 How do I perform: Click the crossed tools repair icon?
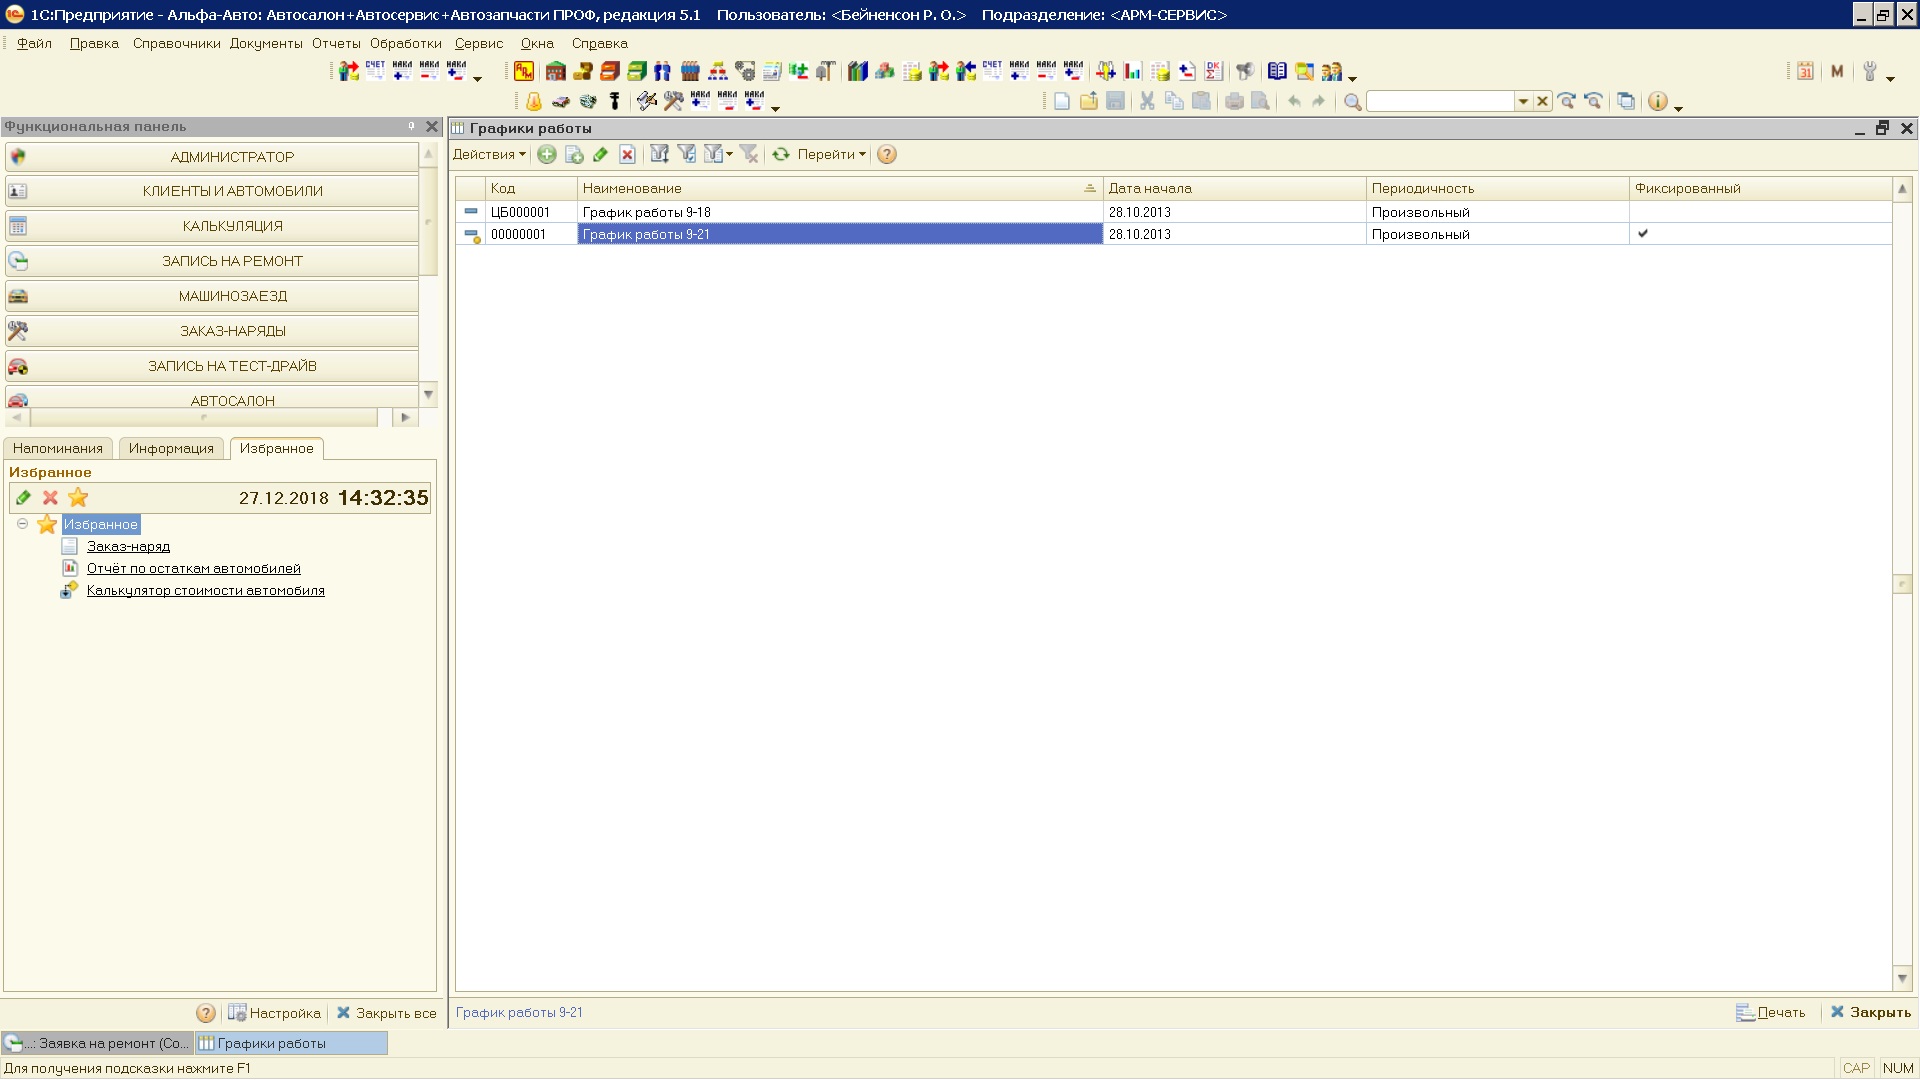click(673, 101)
